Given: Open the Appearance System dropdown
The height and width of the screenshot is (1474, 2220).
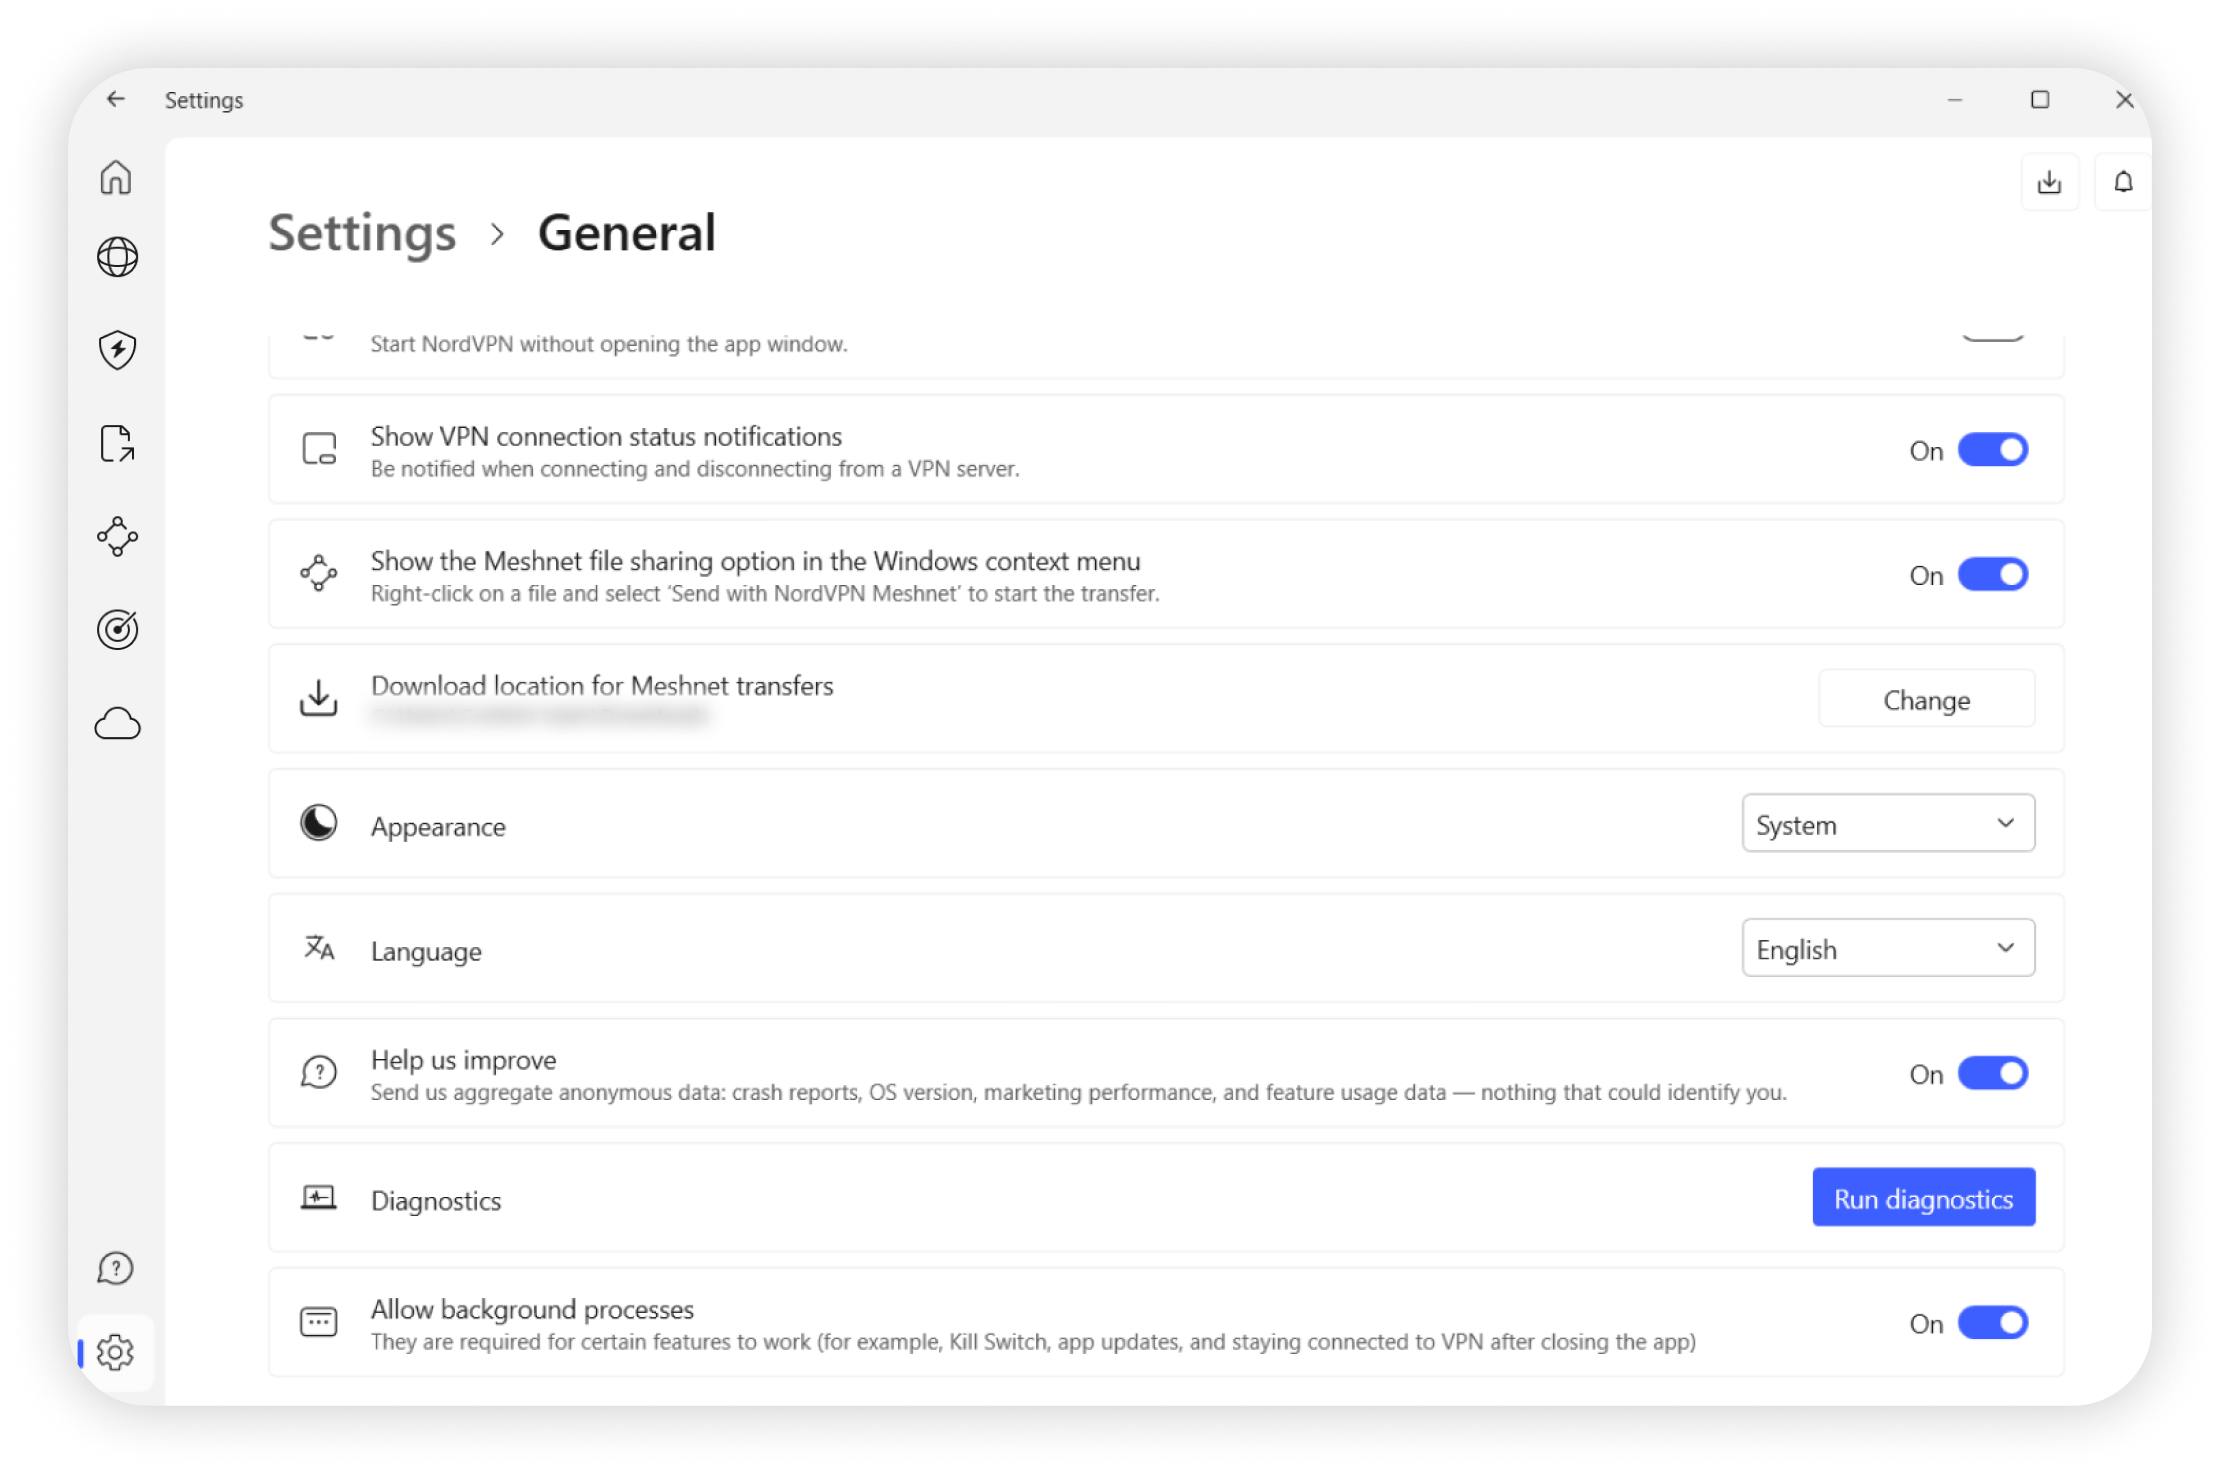Looking at the screenshot, I should (1887, 824).
